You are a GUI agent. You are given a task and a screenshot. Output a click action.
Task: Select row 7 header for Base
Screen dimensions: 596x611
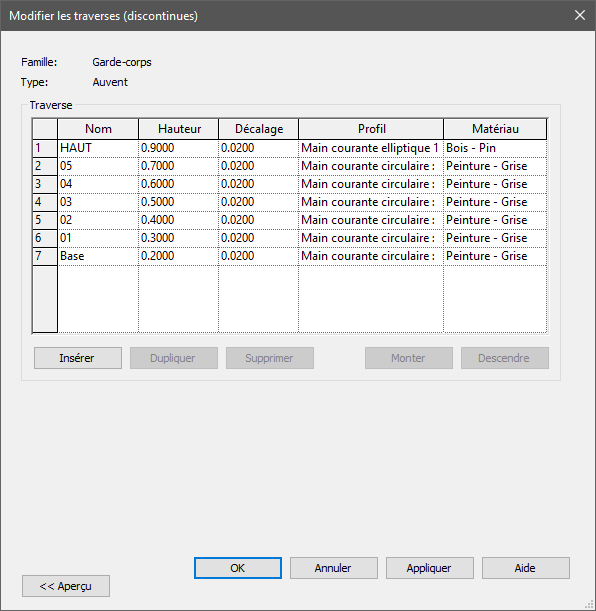coord(45,256)
